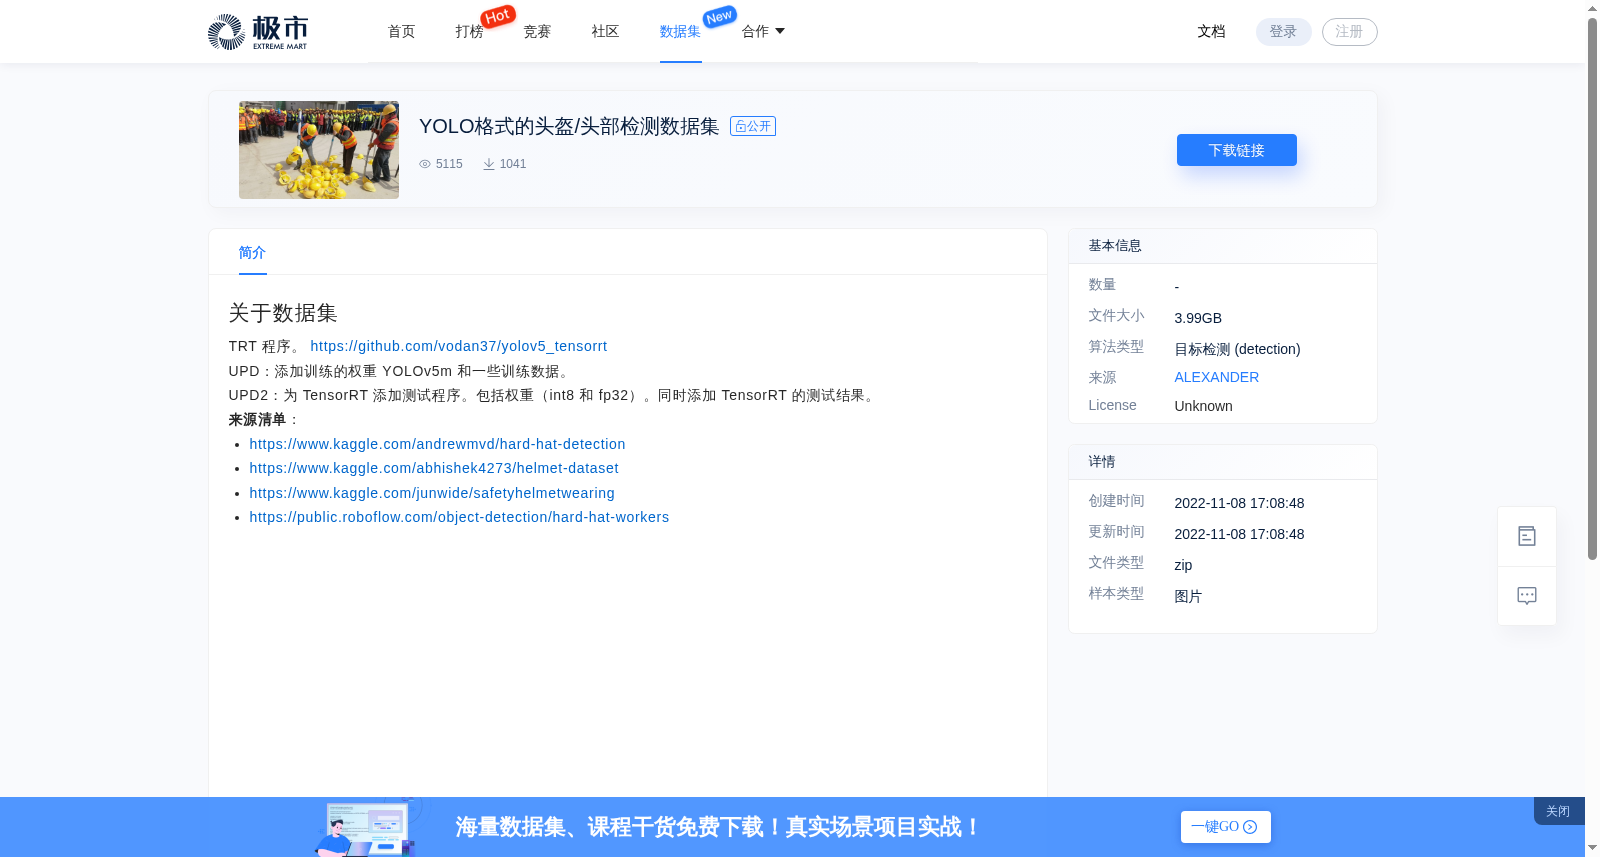Click the banner illustration image
1600x857 pixels.
(x=368, y=827)
